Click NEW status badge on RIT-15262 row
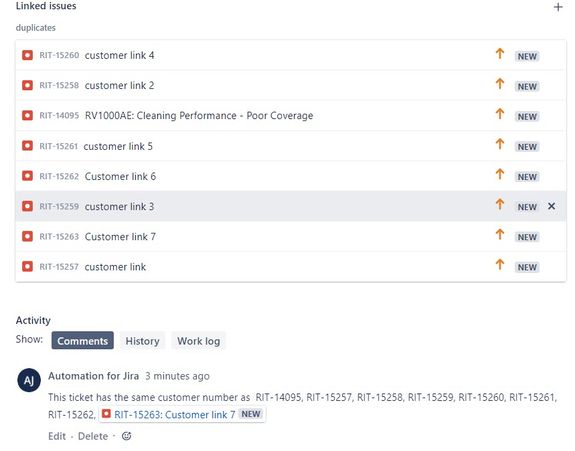The width and height of the screenshot is (575, 451). tap(527, 177)
